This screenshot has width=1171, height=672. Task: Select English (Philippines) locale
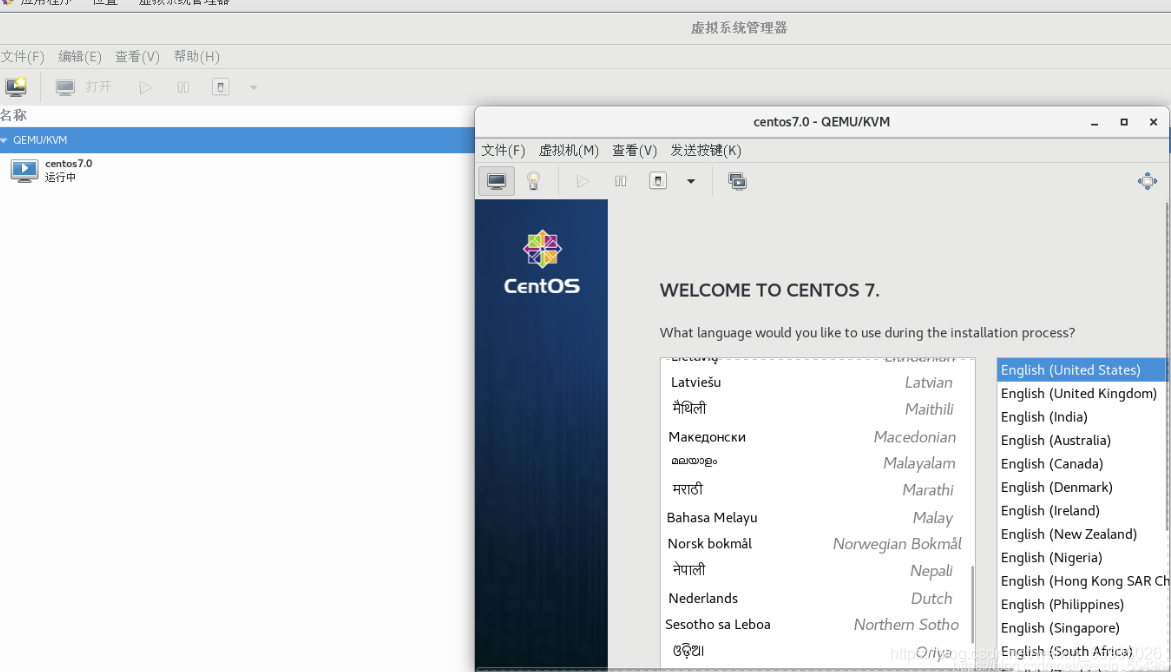point(1081,605)
